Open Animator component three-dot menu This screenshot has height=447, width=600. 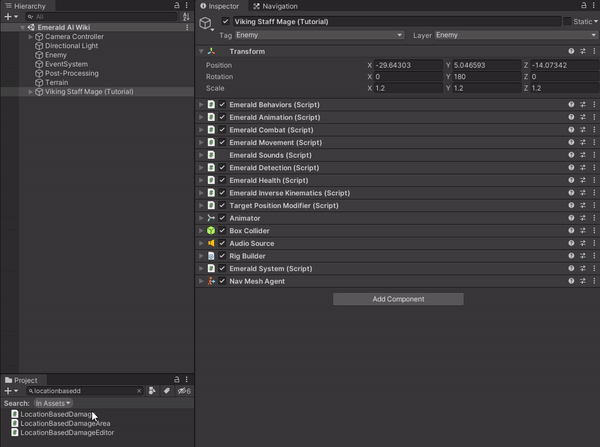coord(593,218)
